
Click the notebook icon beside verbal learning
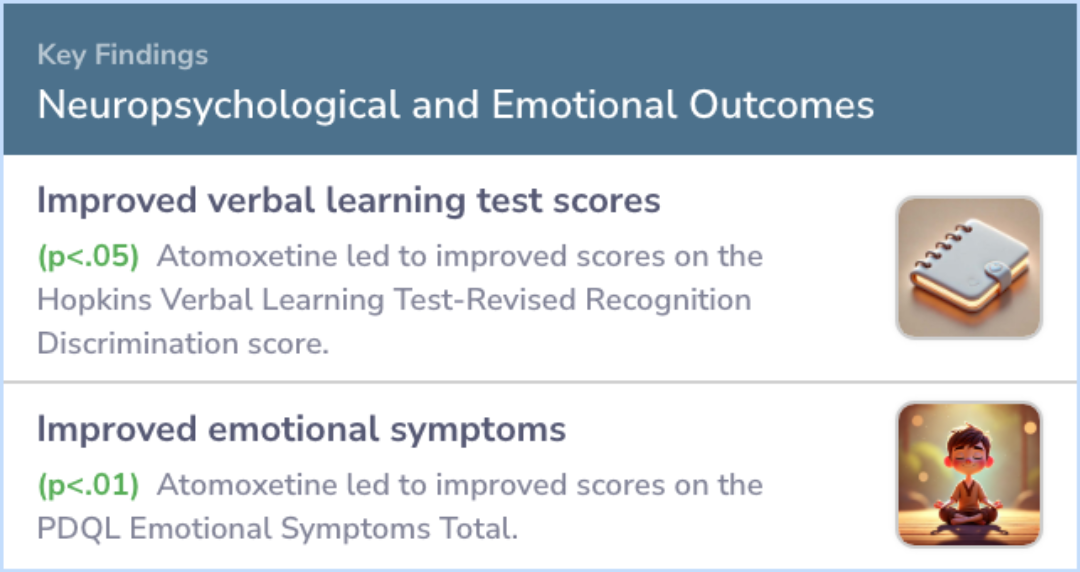(969, 267)
